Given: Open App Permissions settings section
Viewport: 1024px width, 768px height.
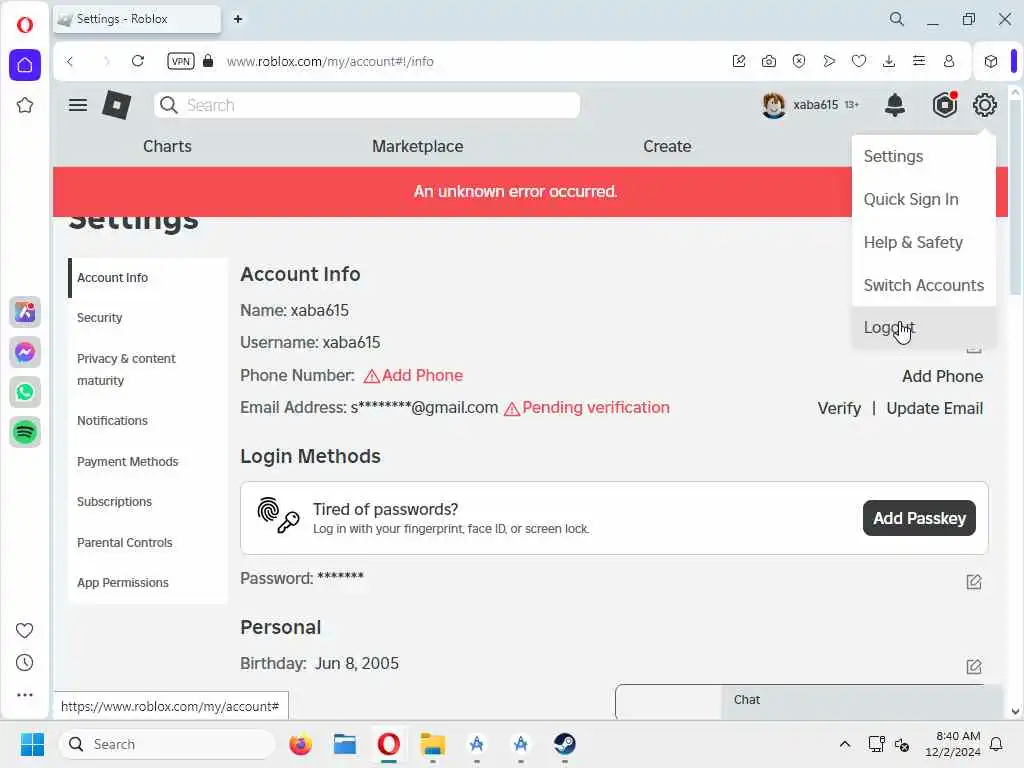Looking at the screenshot, I should (148, 583).
